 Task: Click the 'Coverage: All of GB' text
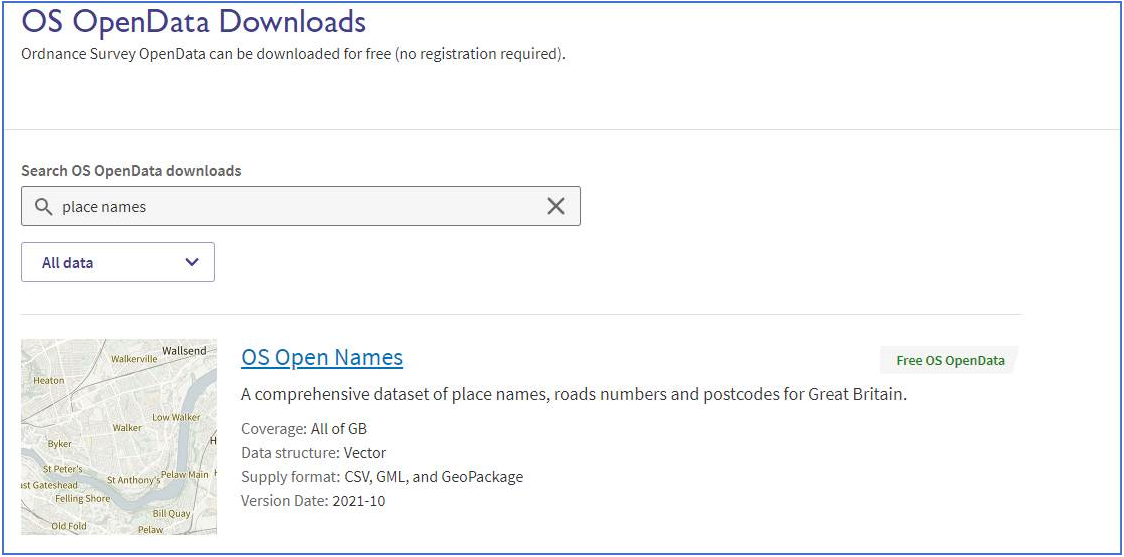[304, 429]
